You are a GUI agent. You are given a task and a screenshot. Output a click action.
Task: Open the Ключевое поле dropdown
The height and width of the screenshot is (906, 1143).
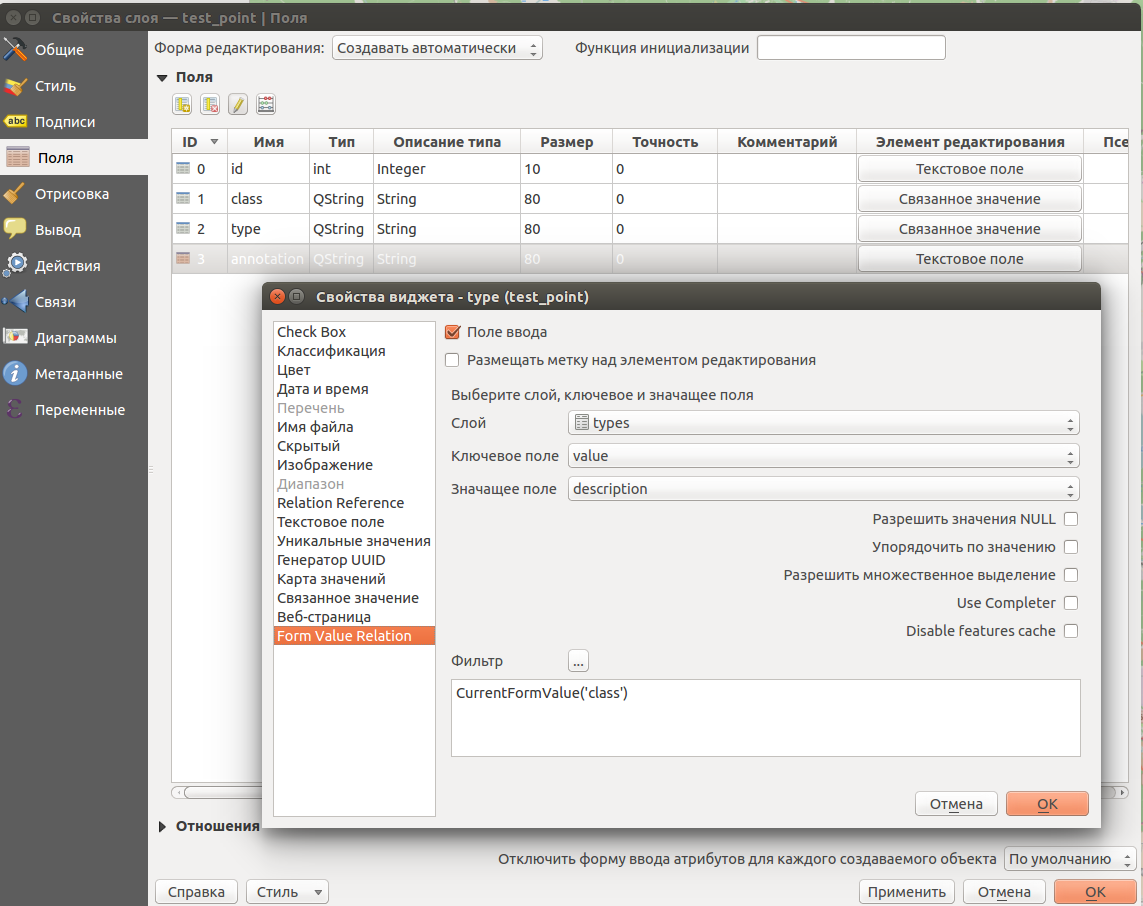[823, 456]
